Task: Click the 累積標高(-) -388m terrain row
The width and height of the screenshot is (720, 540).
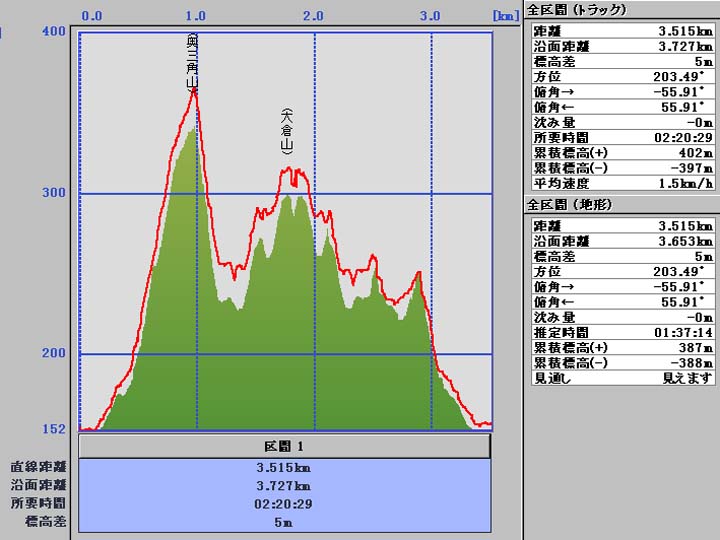Action: [621, 363]
